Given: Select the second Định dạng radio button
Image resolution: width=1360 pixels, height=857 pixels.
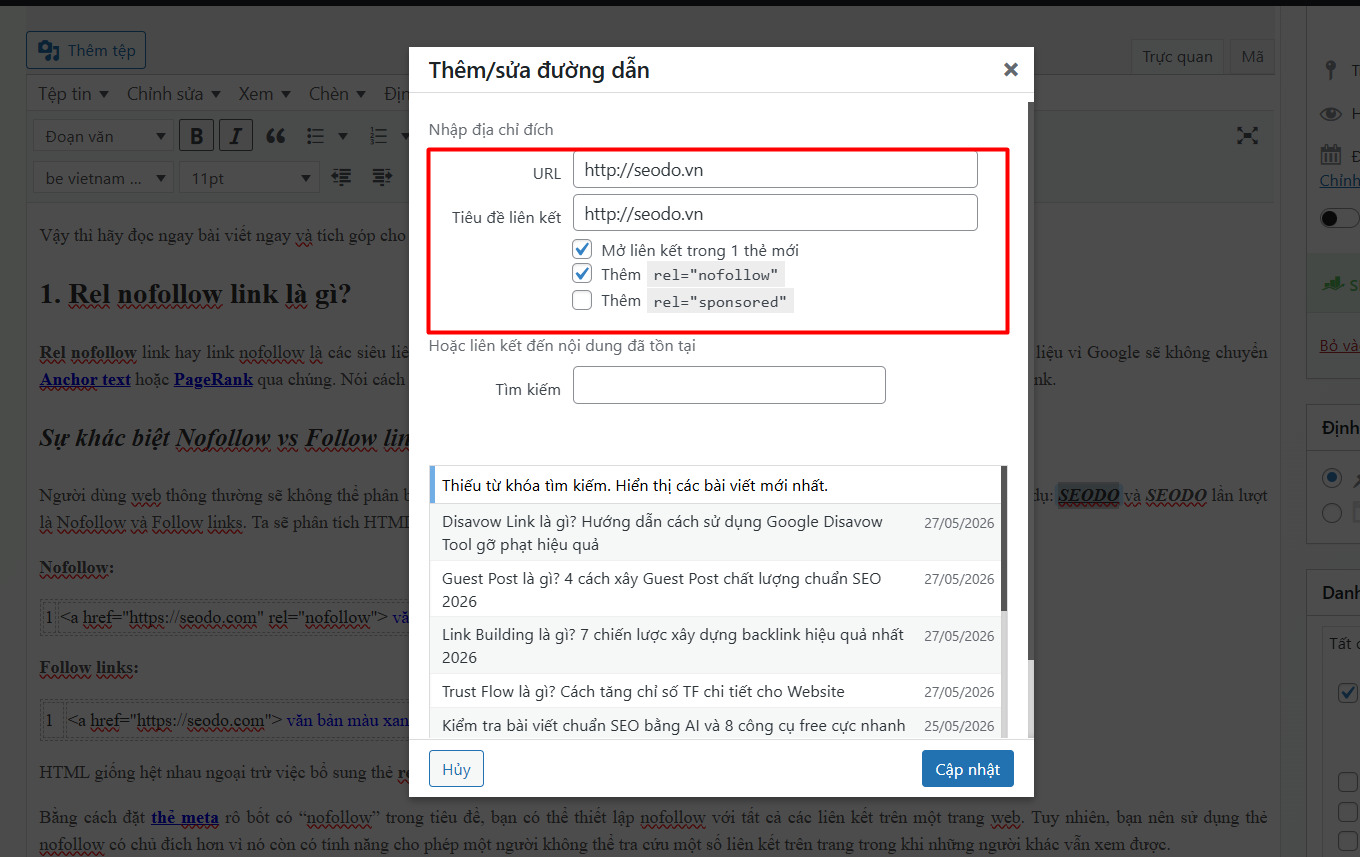Looking at the screenshot, I should (x=1331, y=513).
